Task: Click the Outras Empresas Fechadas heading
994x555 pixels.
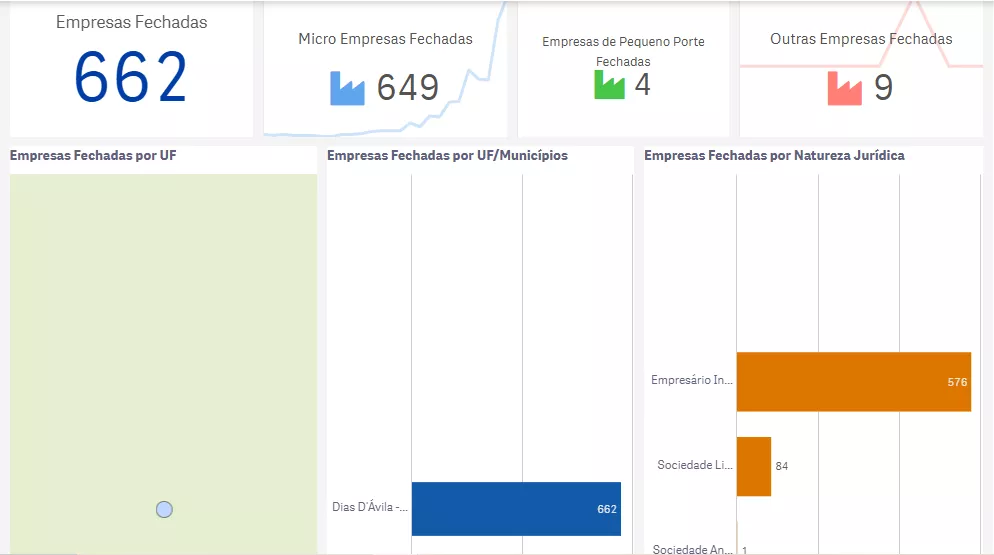Action: pos(861,39)
